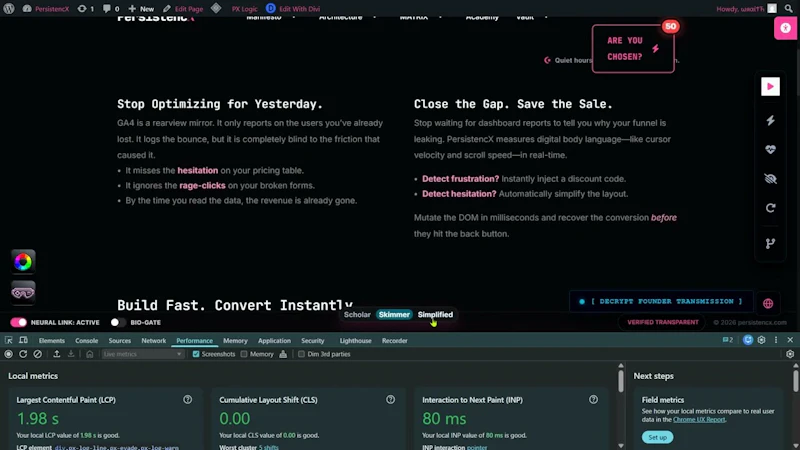Open the Chrome UX Report link

[698, 419]
